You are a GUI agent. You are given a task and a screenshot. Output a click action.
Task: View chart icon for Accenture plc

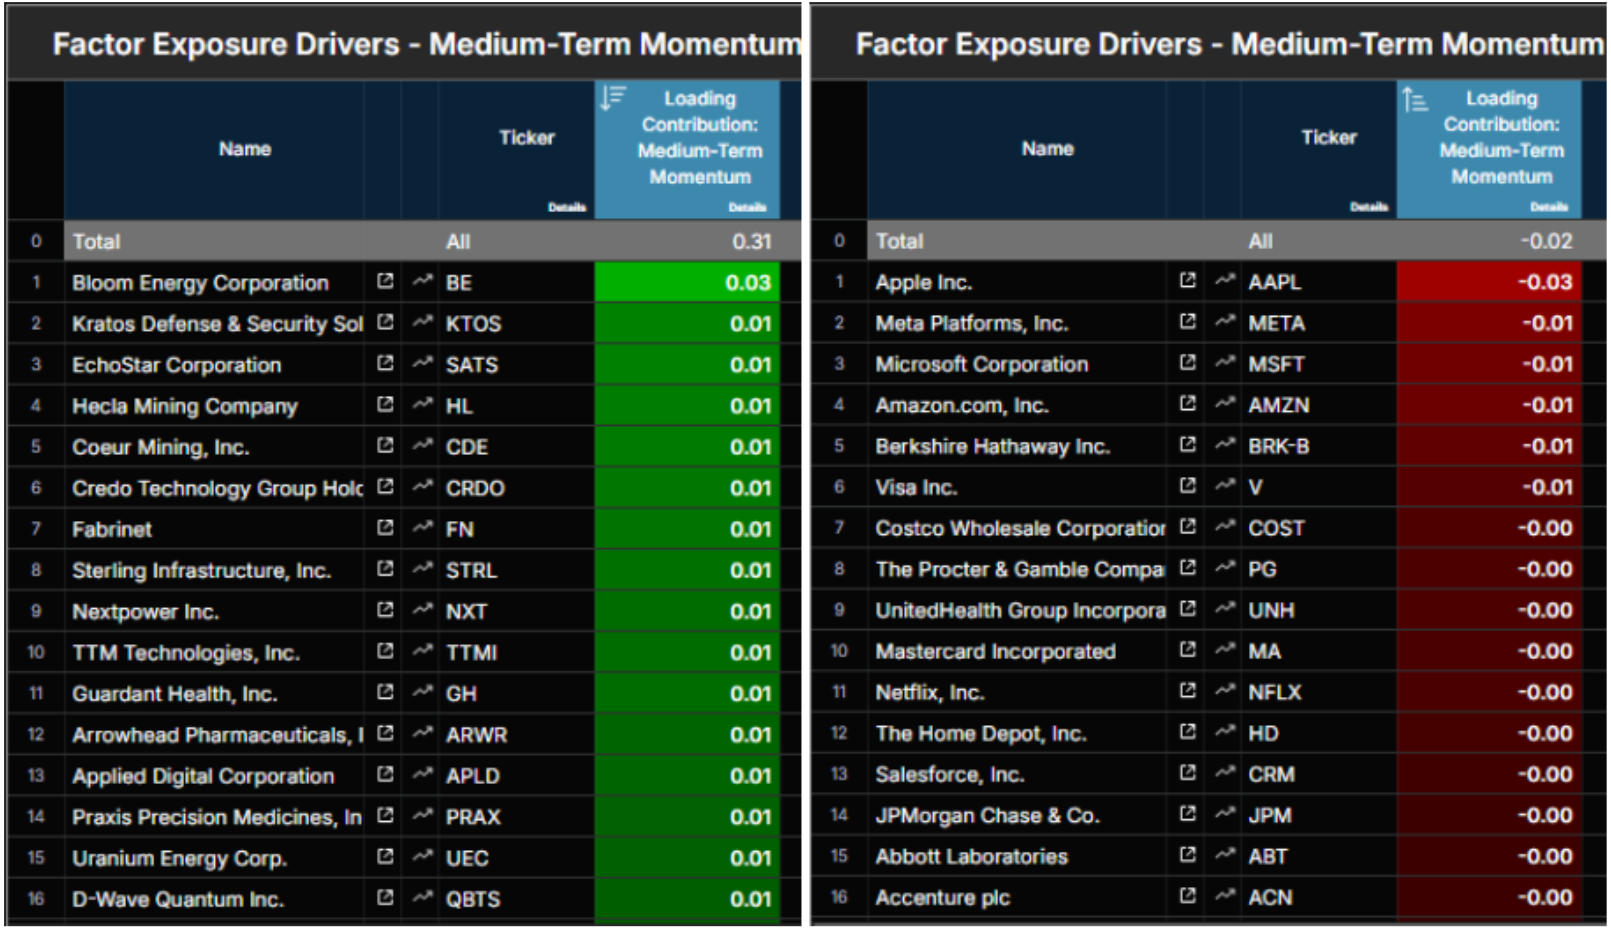pos(1225,897)
